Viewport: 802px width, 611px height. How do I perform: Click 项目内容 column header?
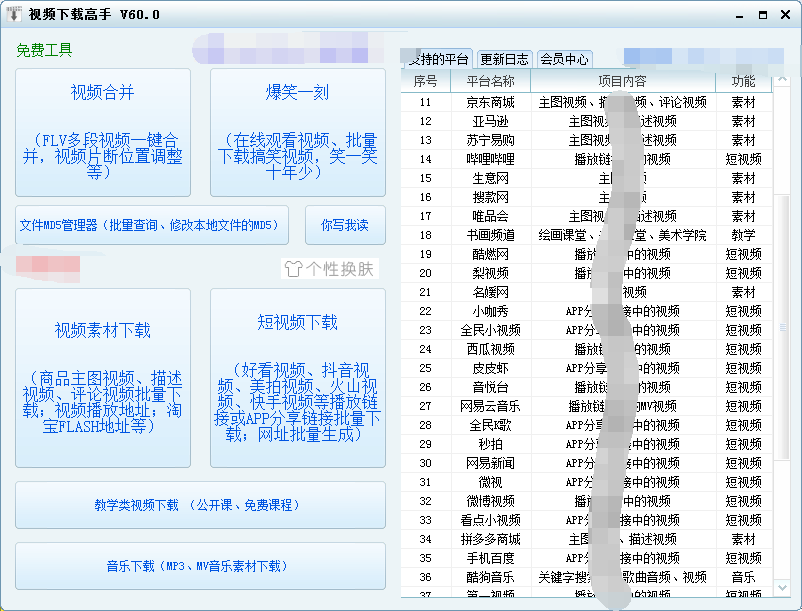point(623,81)
